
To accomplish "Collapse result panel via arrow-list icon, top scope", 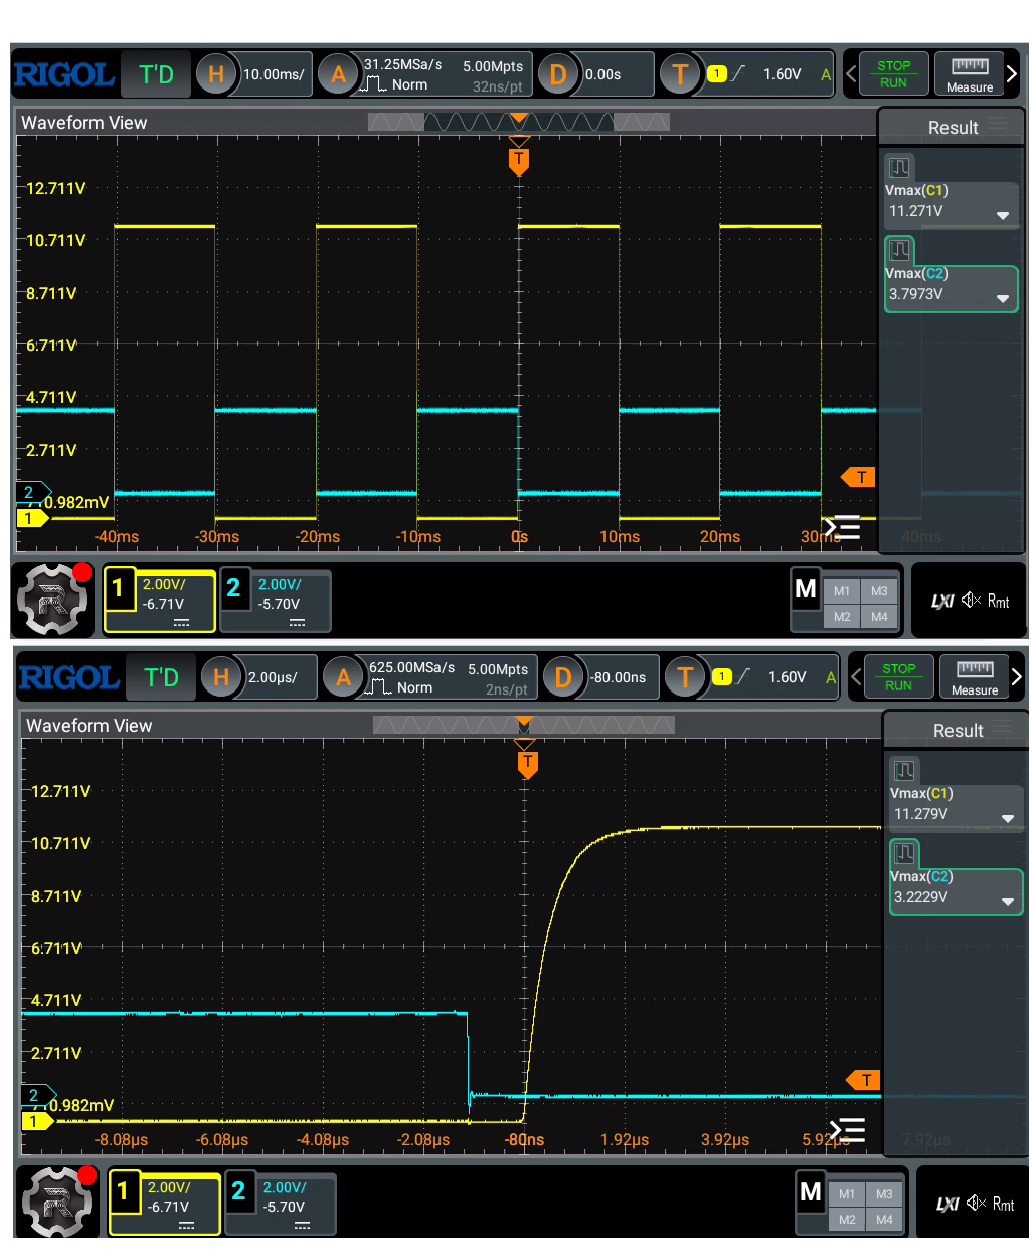I will click(841, 527).
